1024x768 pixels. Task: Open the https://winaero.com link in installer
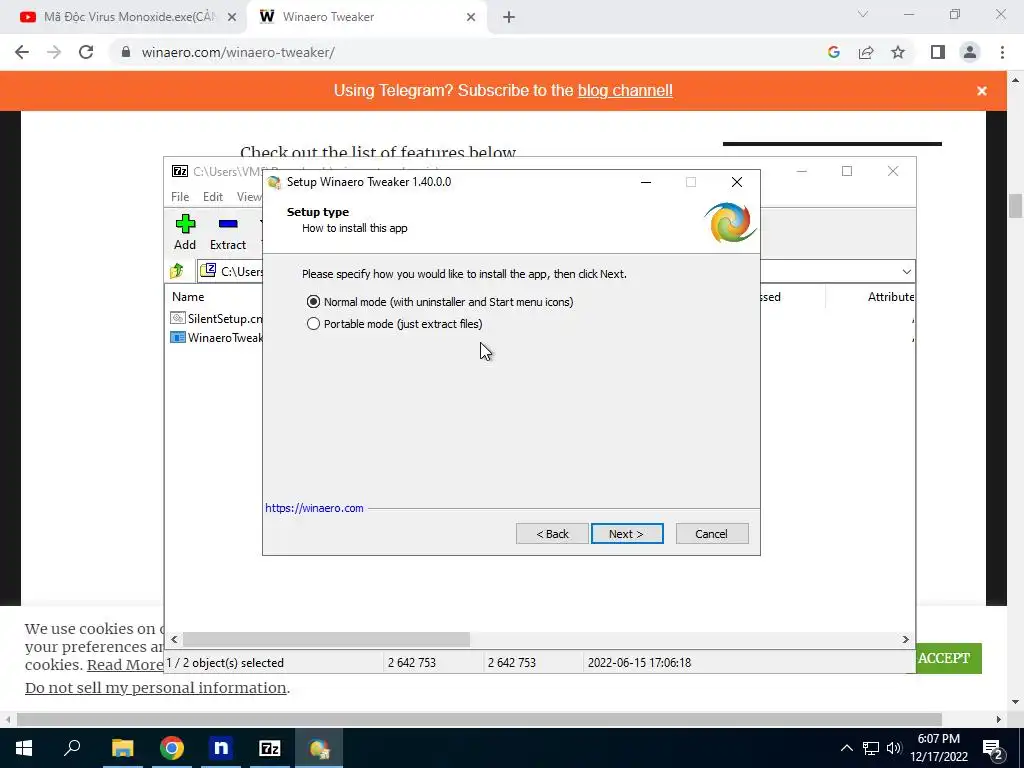click(x=314, y=508)
